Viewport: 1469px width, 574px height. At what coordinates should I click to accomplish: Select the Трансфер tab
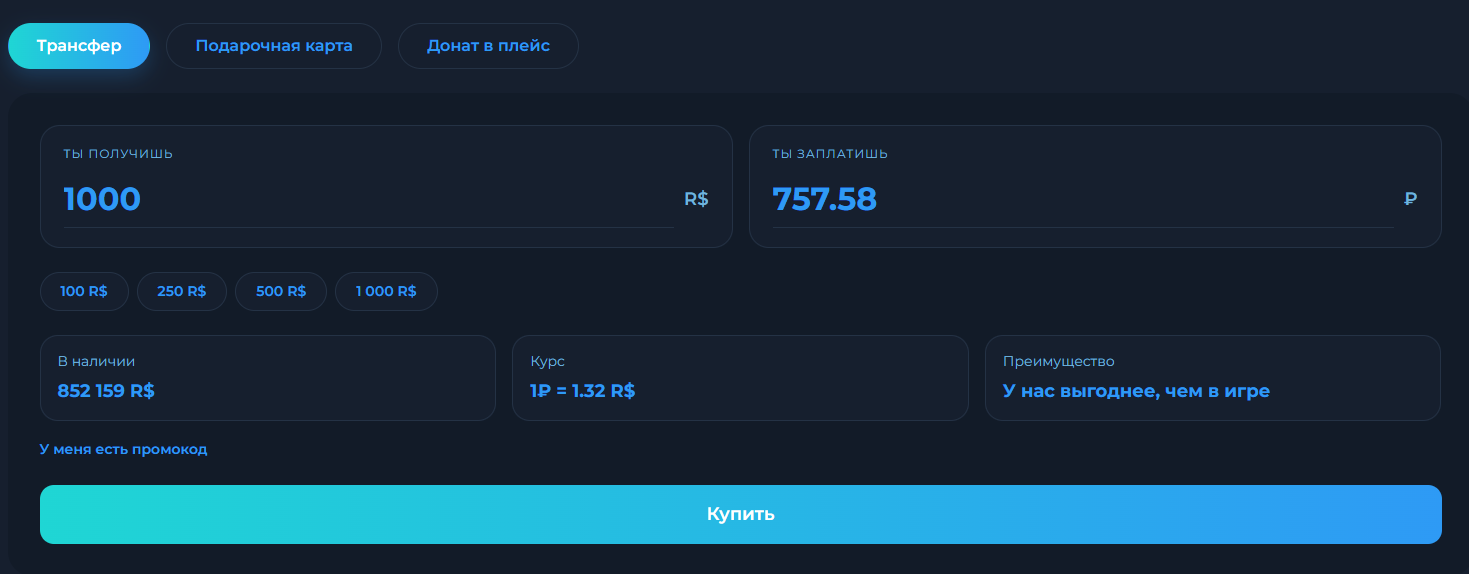[79, 46]
